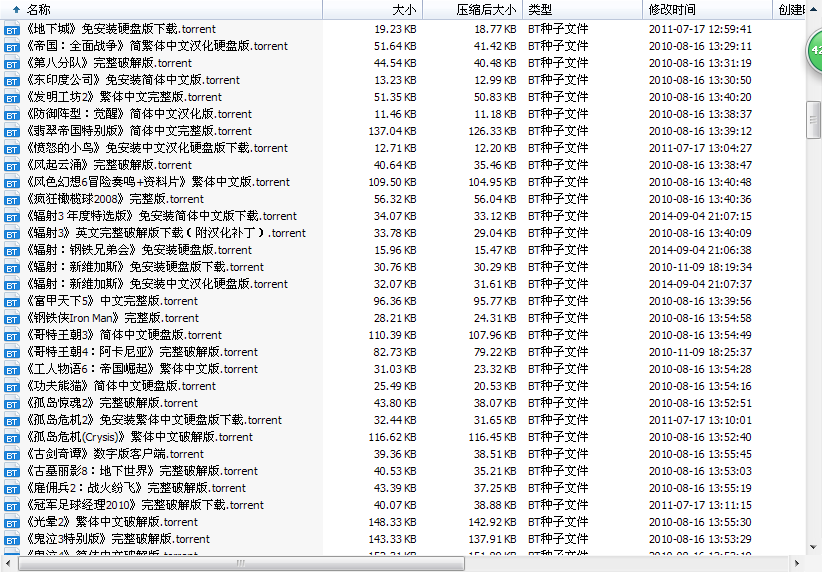Click BT icon beside 《风色幻想6冒险奏鸣+资料片》 torrent
The height and width of the screenshot is (572, 822).
click(12, 182)
